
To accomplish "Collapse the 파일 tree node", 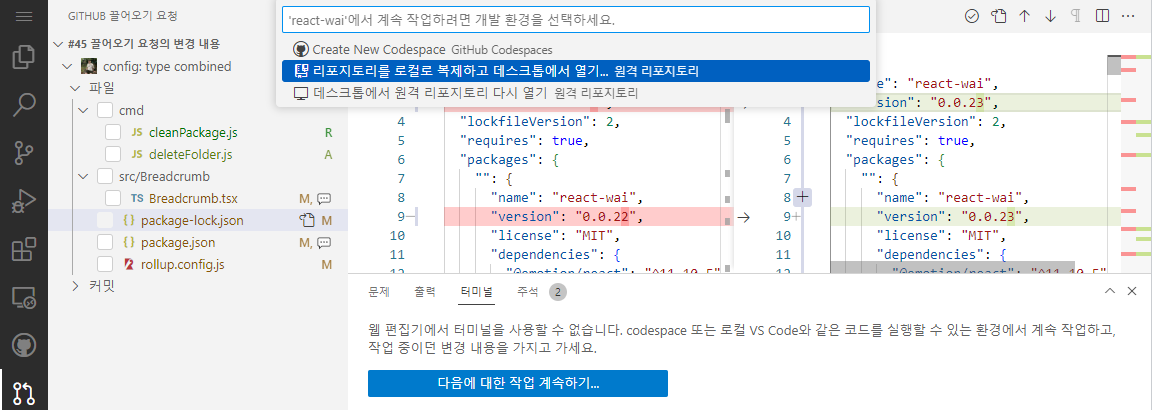I will point(75,88).
